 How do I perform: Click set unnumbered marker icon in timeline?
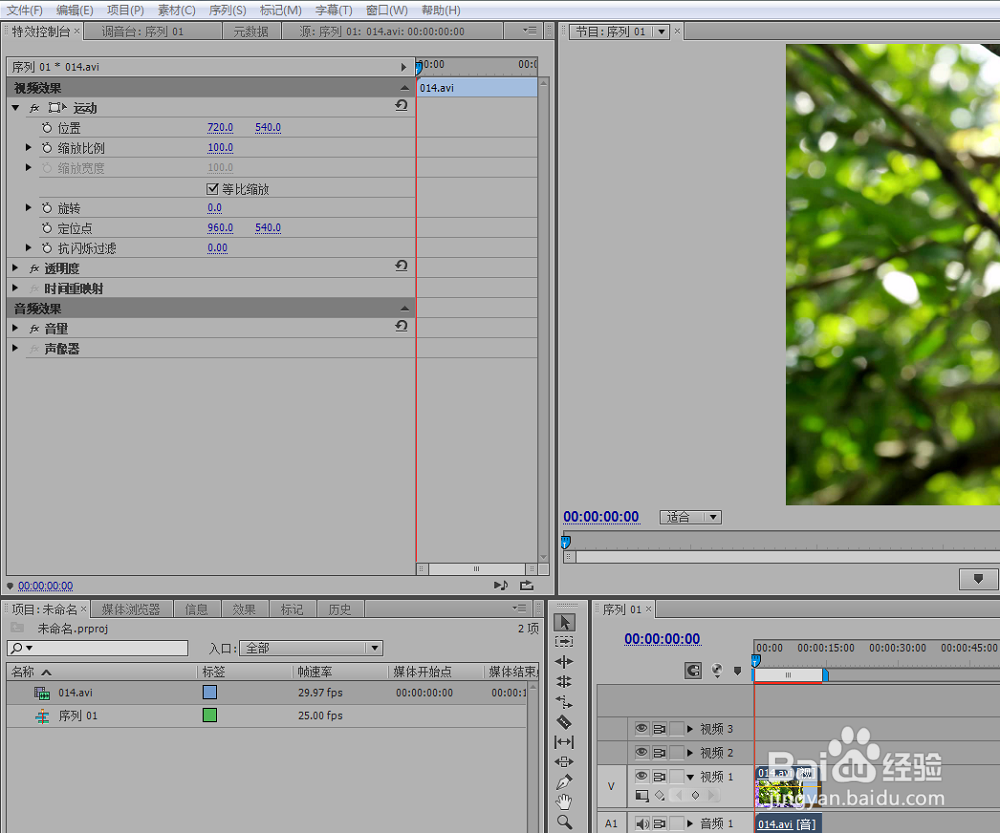738,671
